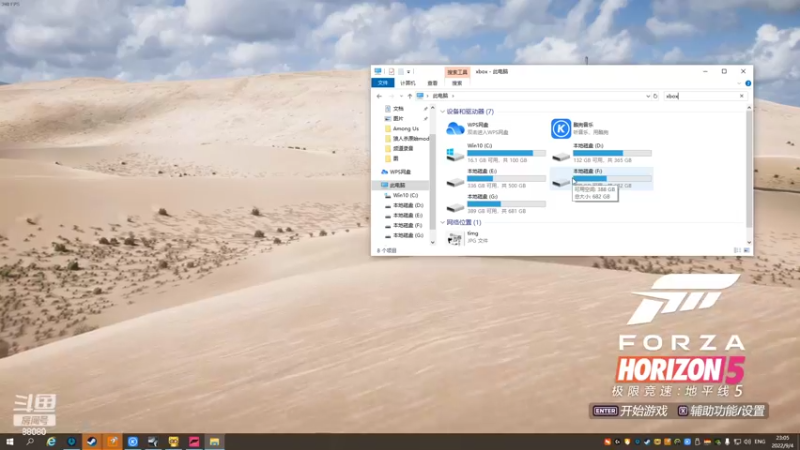The height and width of the screenshot is (450, 800).
Task: Open Explorer help question mark icon
Action: pyautogui.click(x=748, y=83)
